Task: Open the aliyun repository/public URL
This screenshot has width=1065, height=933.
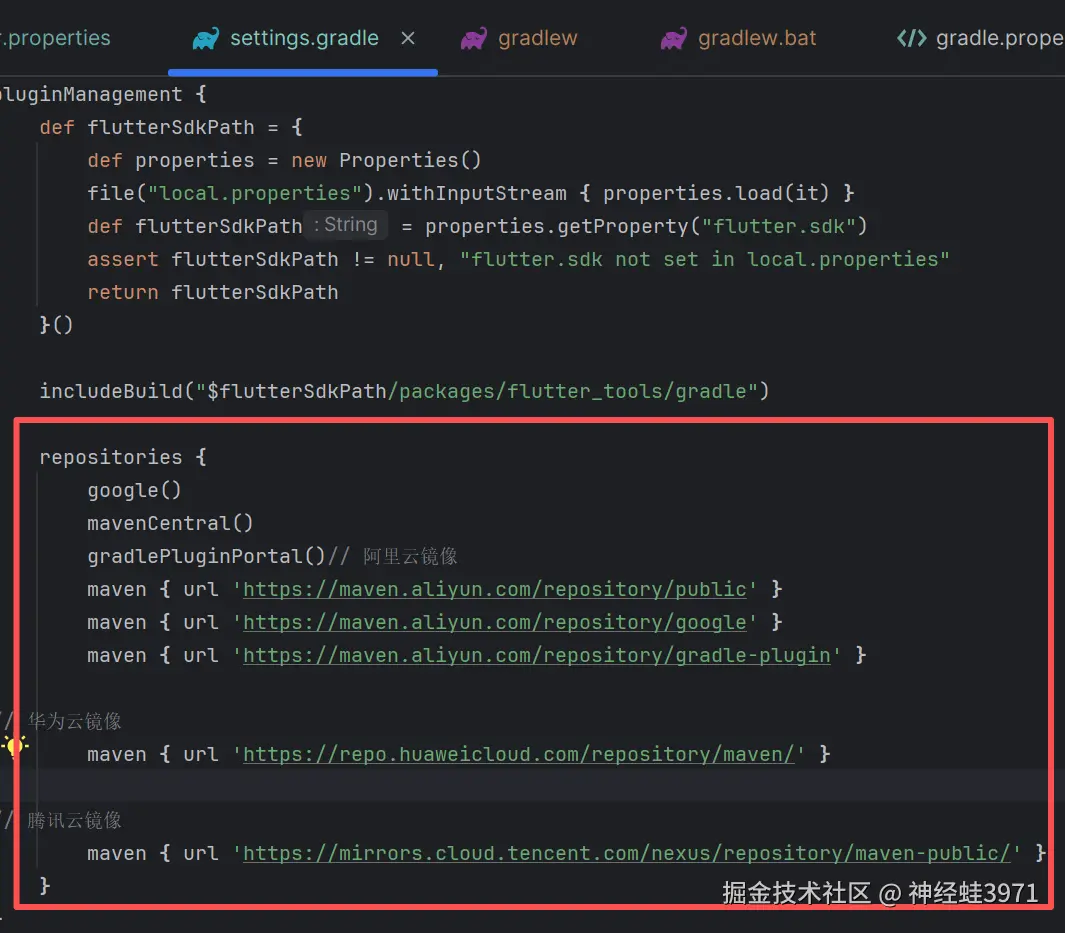Action: pyautogui.click(x=495, y=589)
